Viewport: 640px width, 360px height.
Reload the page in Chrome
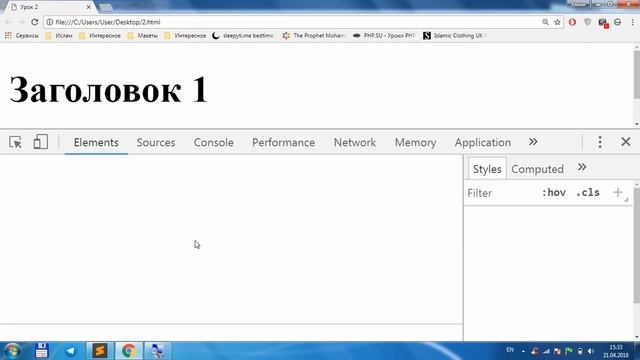pos(35,22)
